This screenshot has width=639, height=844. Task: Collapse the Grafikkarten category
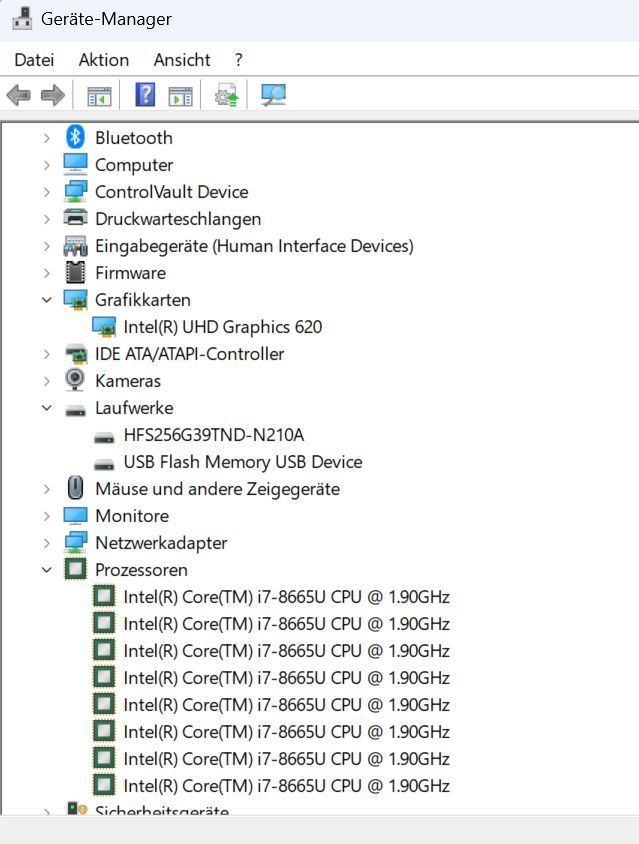(46, 300)
